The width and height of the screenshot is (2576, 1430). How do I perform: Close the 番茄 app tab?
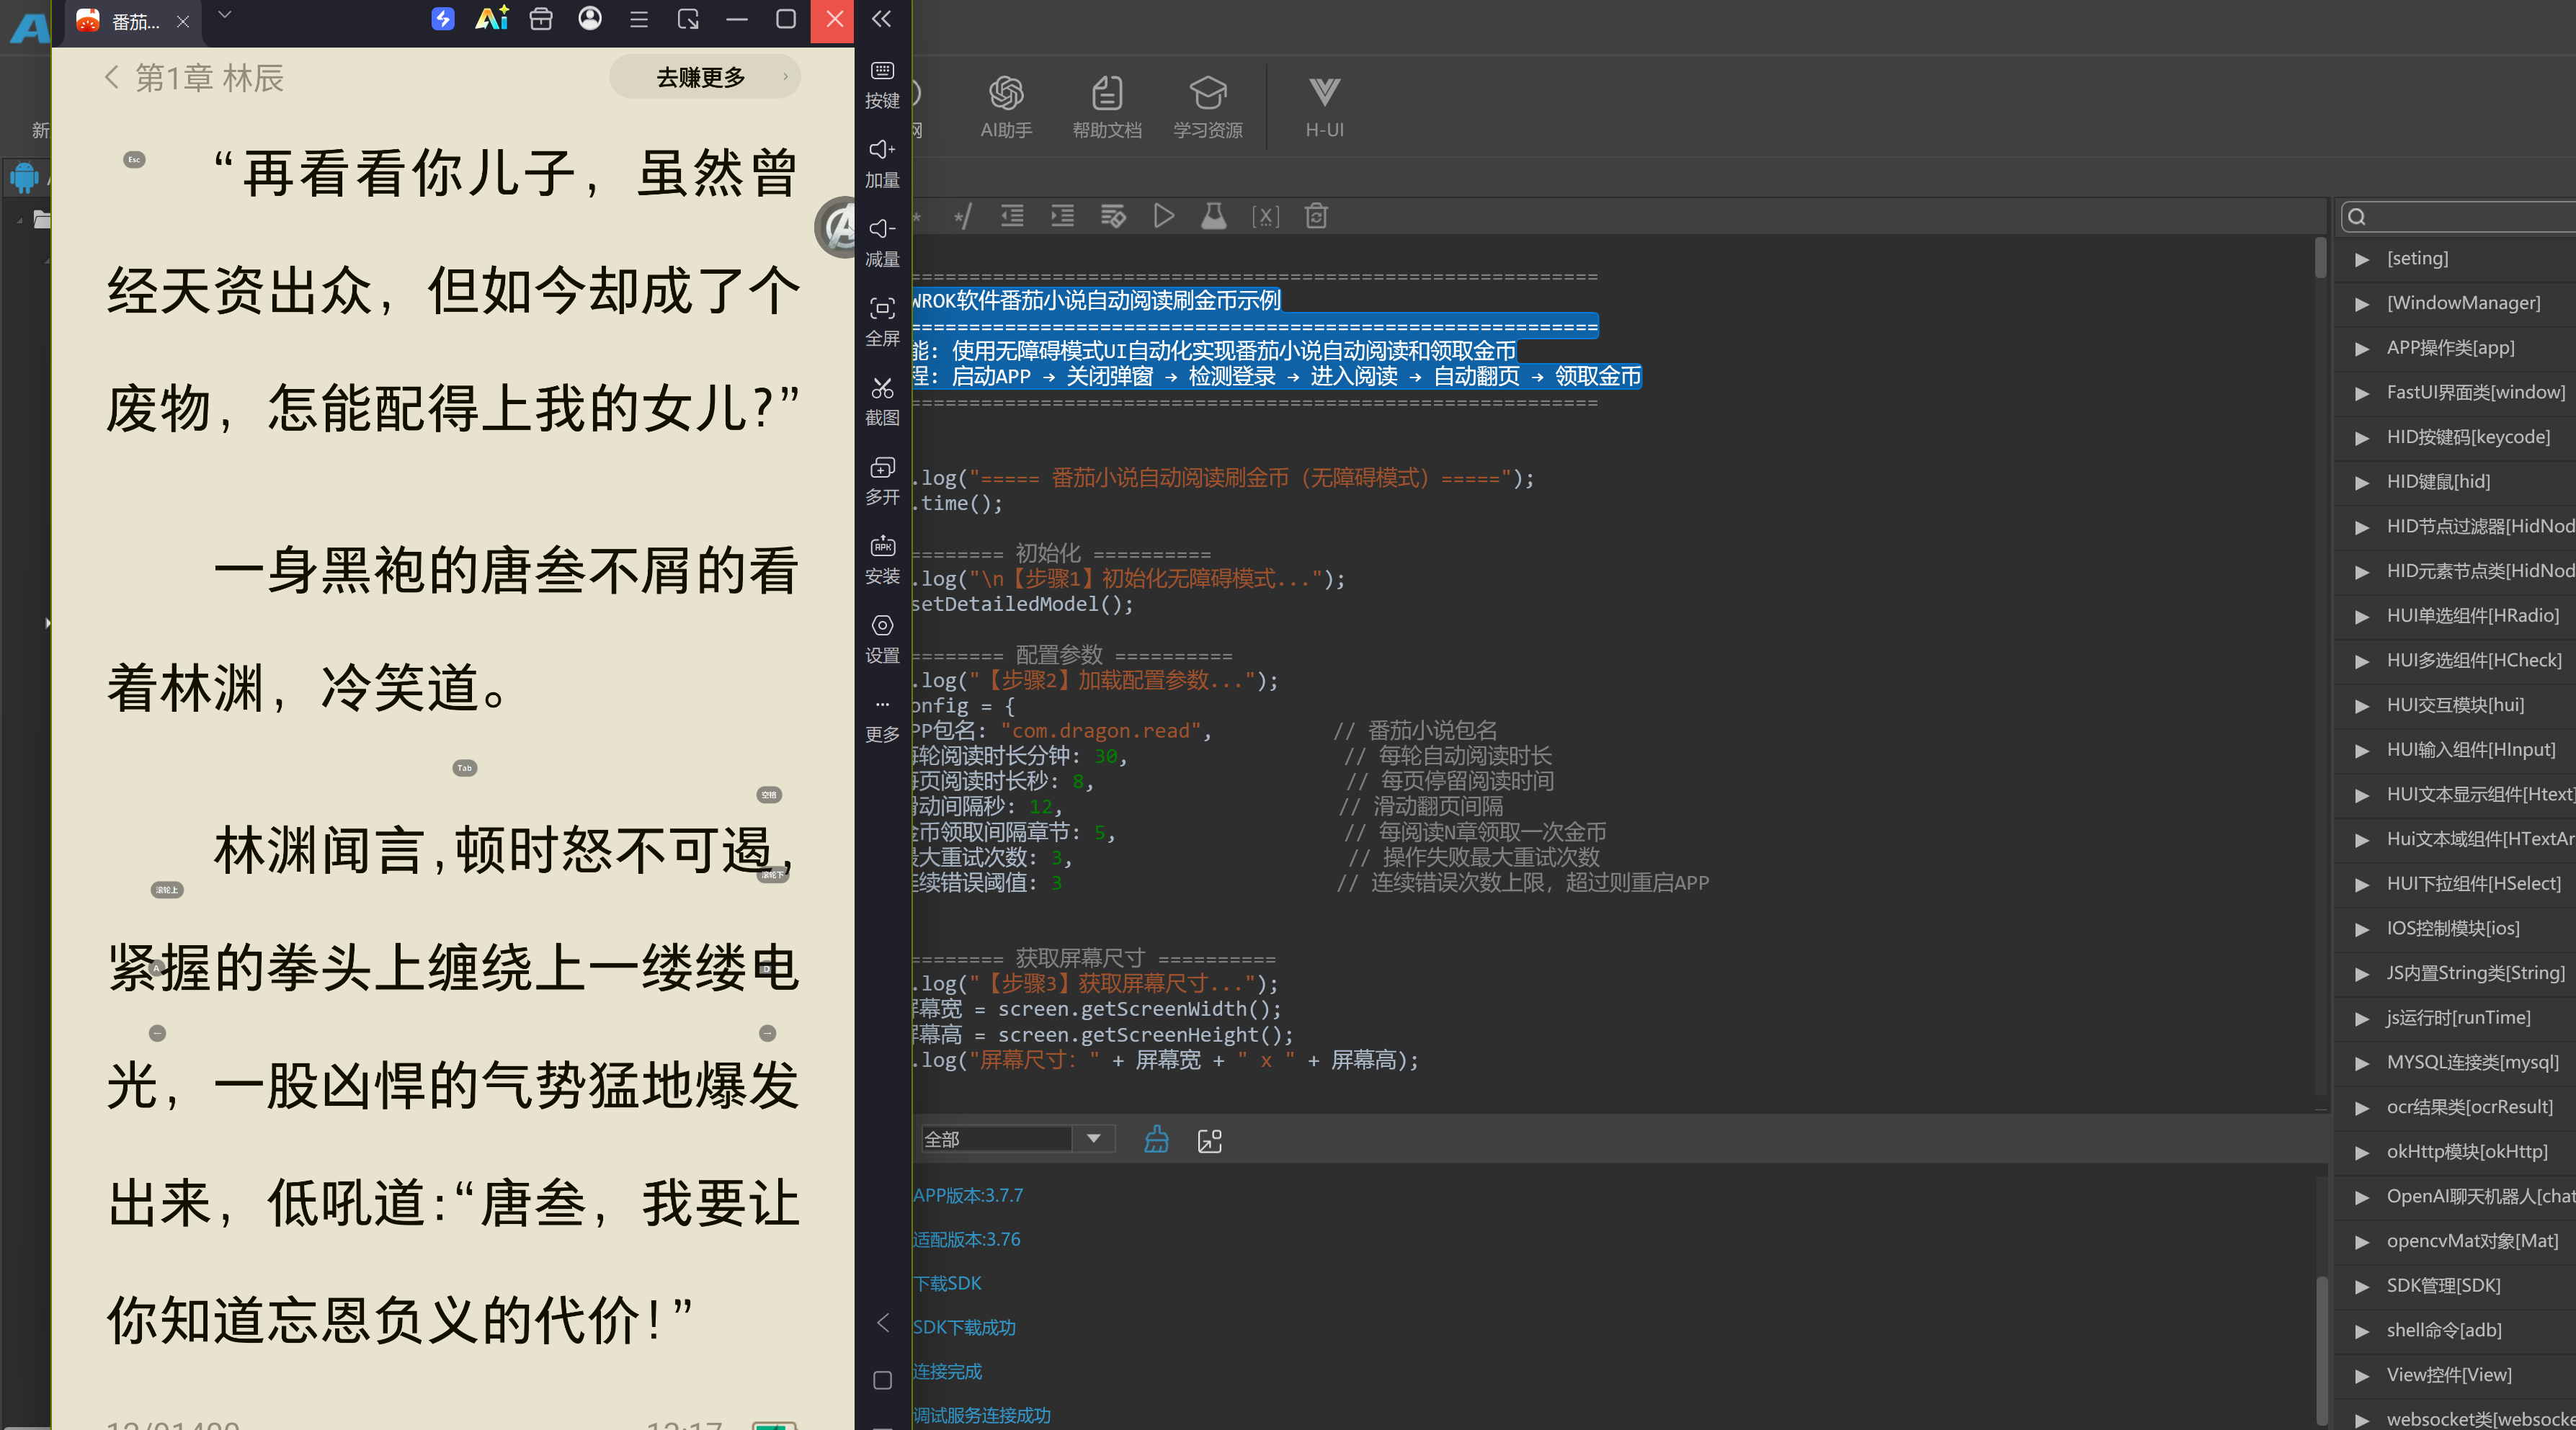(182, 21)
